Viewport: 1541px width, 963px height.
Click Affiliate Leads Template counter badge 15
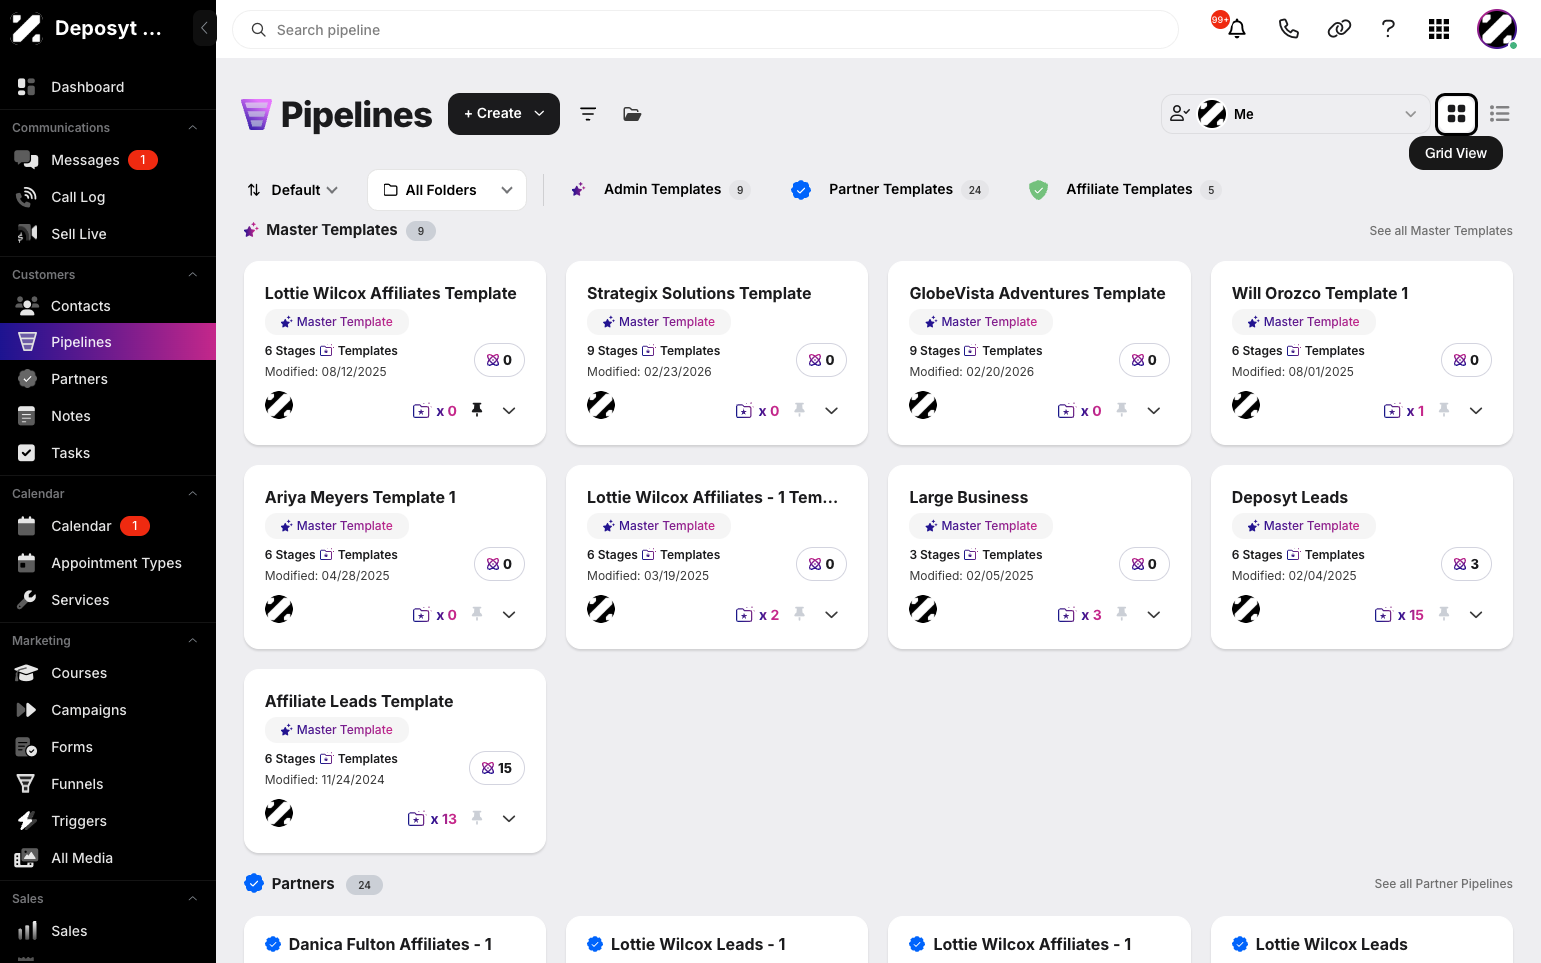497,768
